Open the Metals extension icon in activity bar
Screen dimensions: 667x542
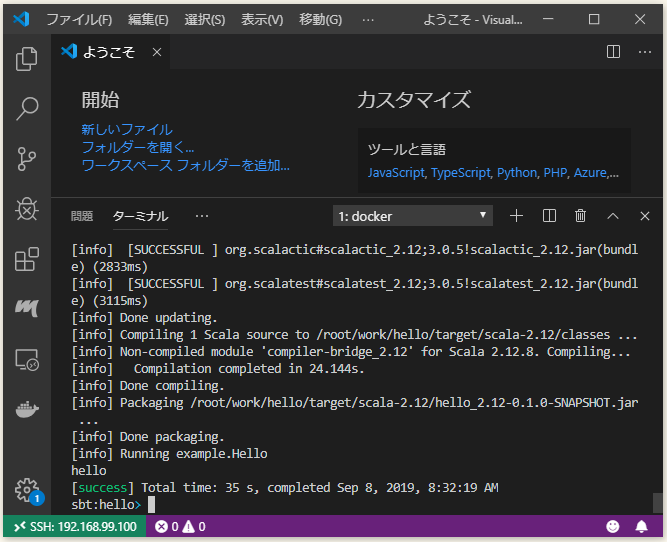(27, 308)
